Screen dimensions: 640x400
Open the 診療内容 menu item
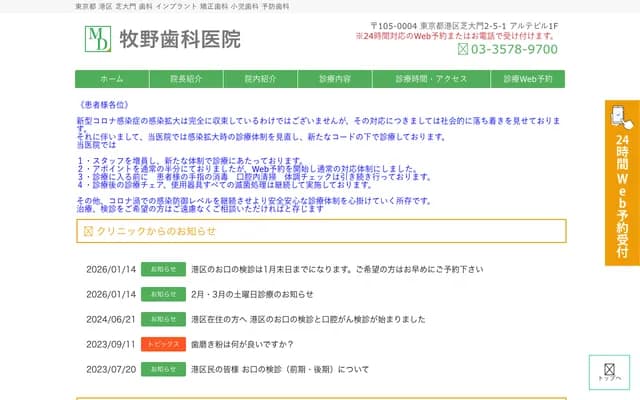334,79
